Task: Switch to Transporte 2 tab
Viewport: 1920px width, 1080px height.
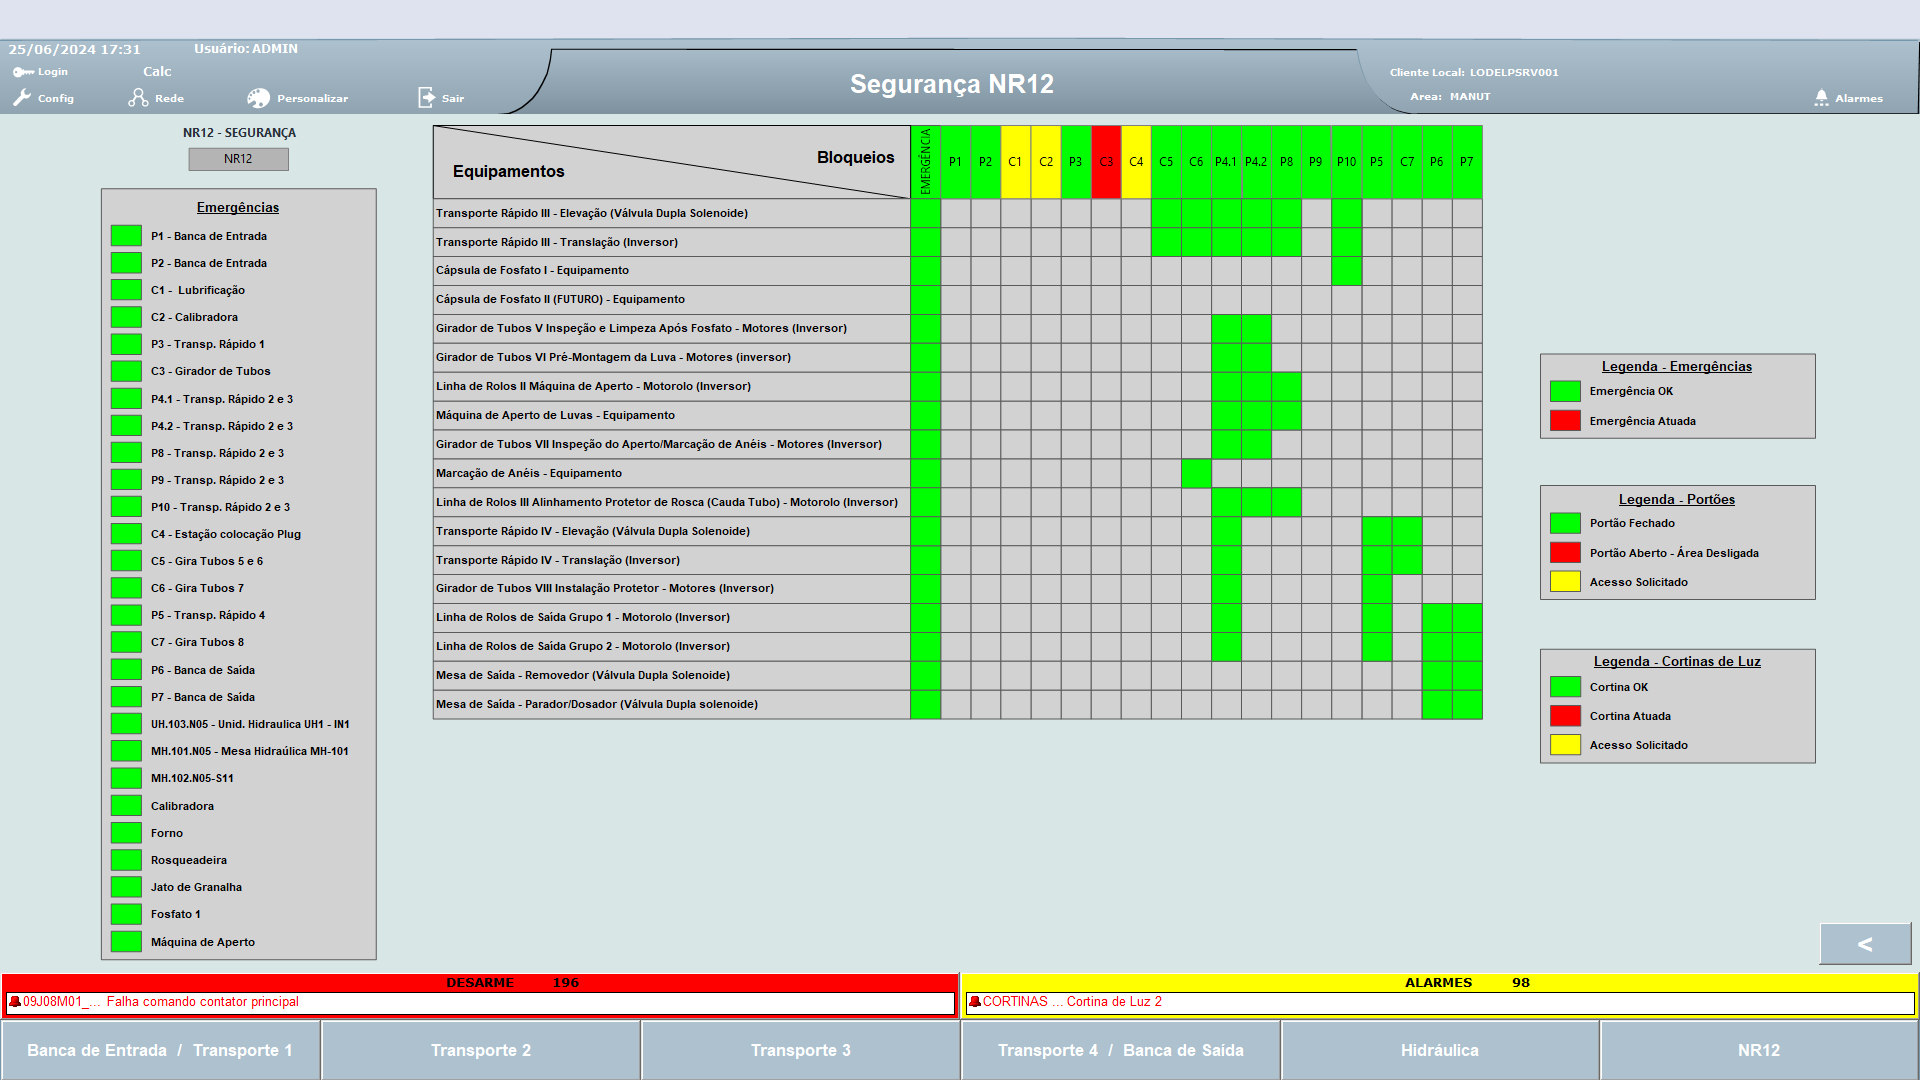Action: click(x=481, y=1050)
